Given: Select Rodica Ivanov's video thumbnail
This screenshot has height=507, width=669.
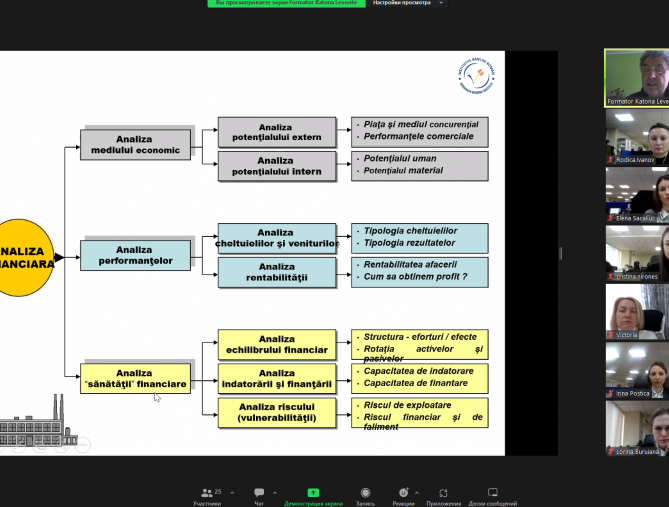Looking at the screenshot, I should point(636,137).
